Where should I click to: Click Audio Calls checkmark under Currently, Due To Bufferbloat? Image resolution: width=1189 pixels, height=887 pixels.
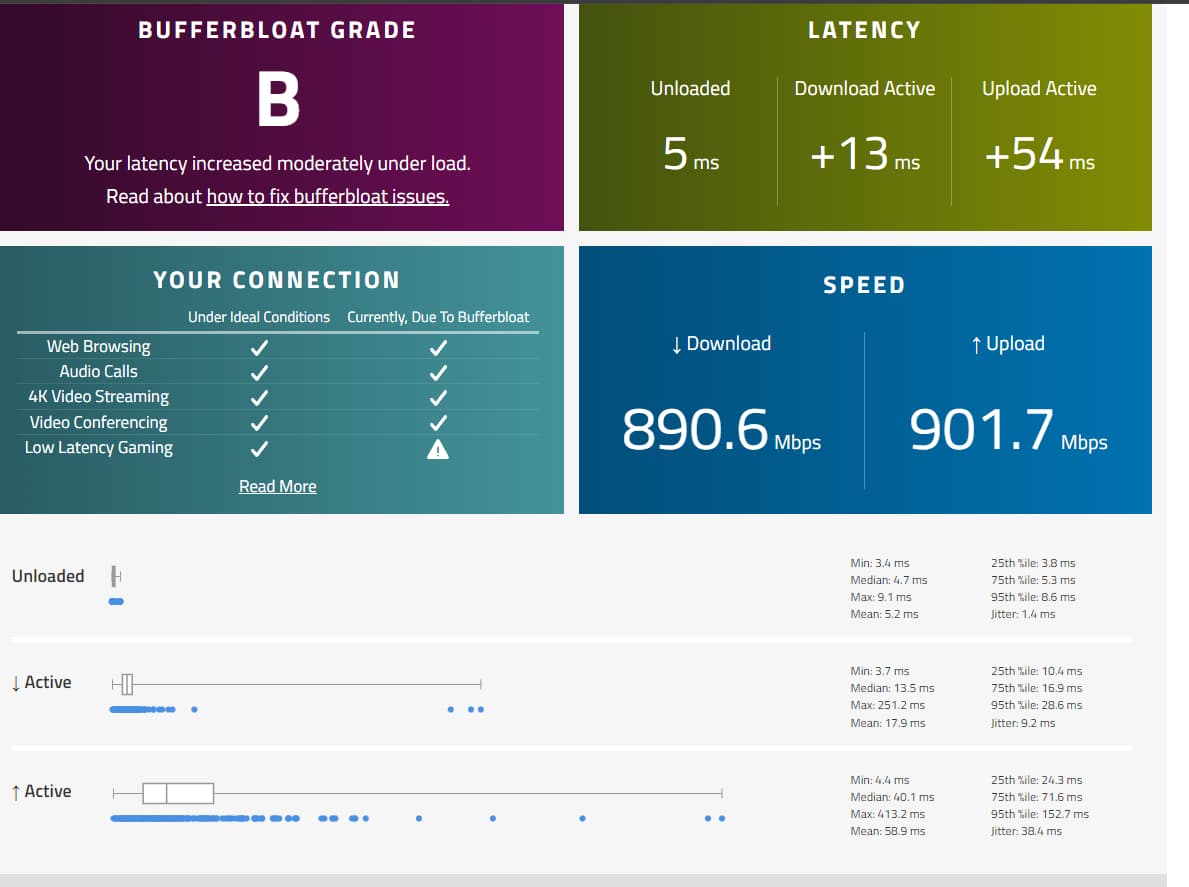(437, 372)
